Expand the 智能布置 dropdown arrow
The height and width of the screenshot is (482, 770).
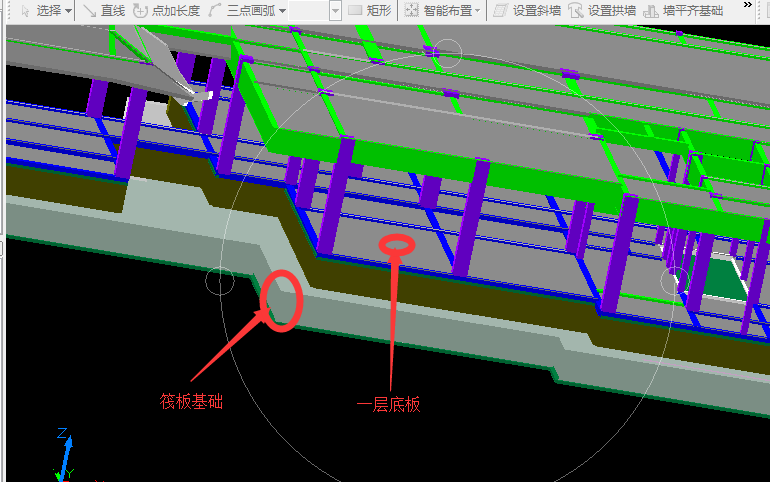coord(477,11)
